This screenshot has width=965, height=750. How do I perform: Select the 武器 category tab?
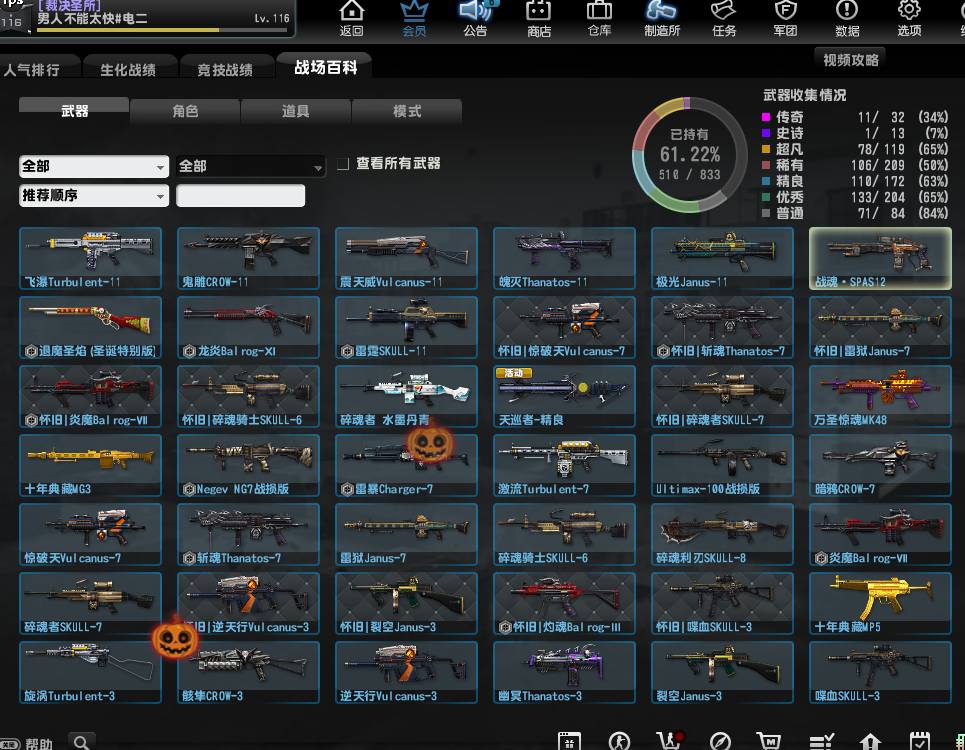pyautogui.click(x=74, y=111)
